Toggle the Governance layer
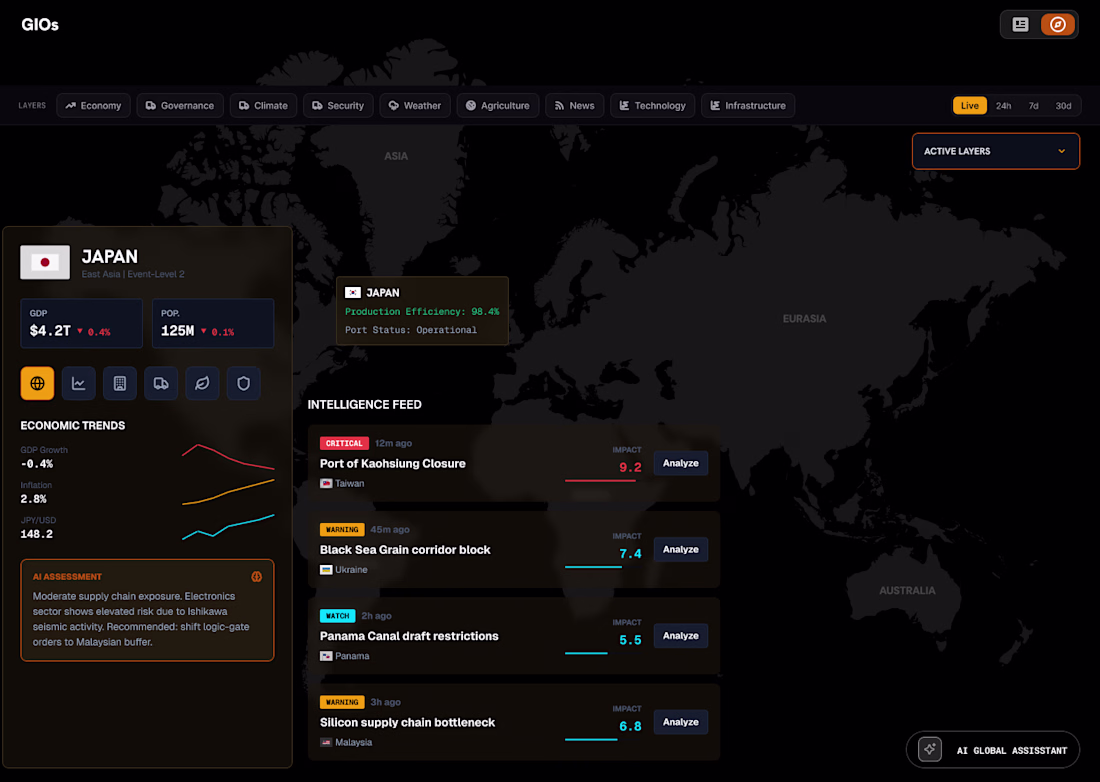Screen dimensions: 1100x782 pos(180,105)
